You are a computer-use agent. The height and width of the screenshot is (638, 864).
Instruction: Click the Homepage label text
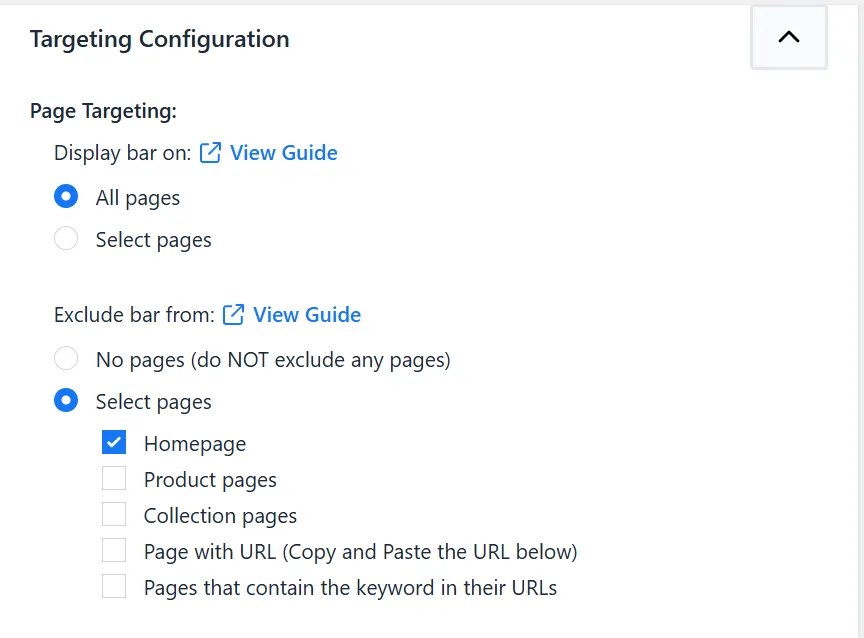coord(195,444)
